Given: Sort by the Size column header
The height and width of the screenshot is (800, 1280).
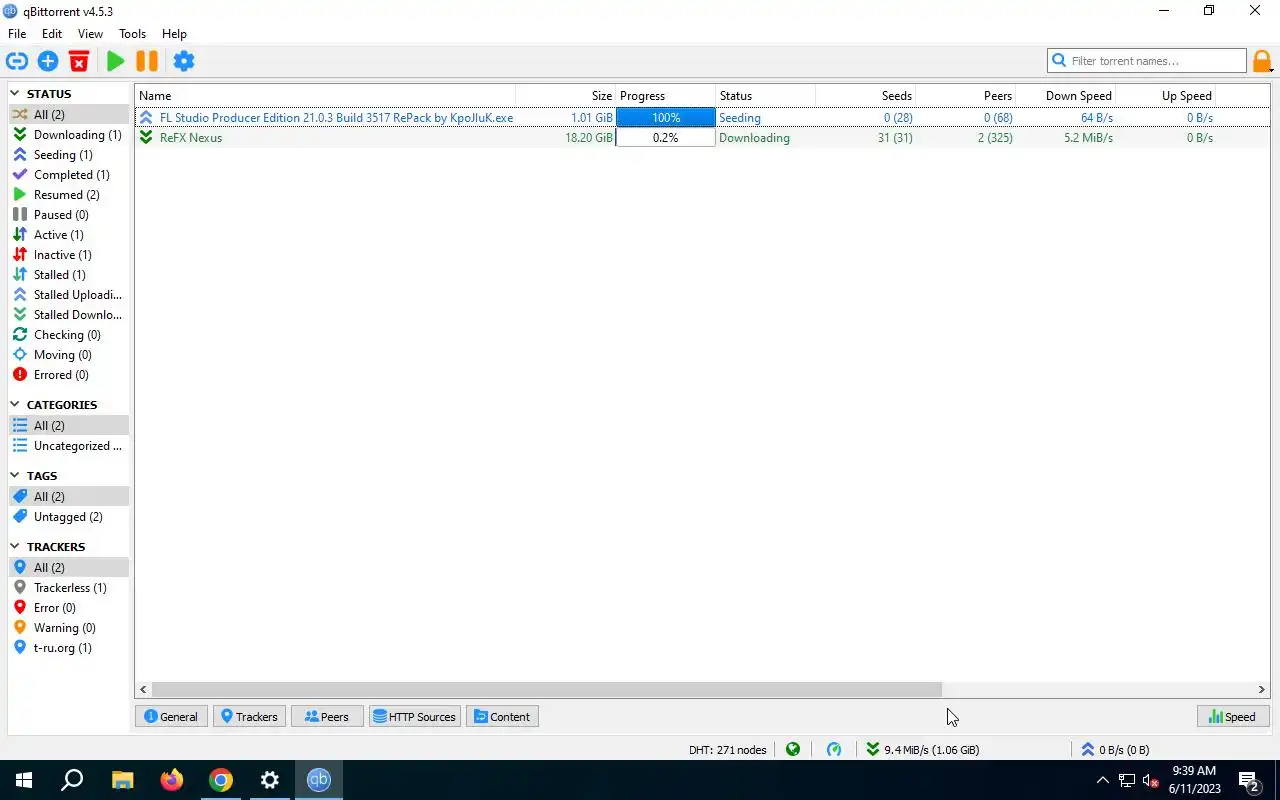Looking at the screenshot, I should point(566,96).
